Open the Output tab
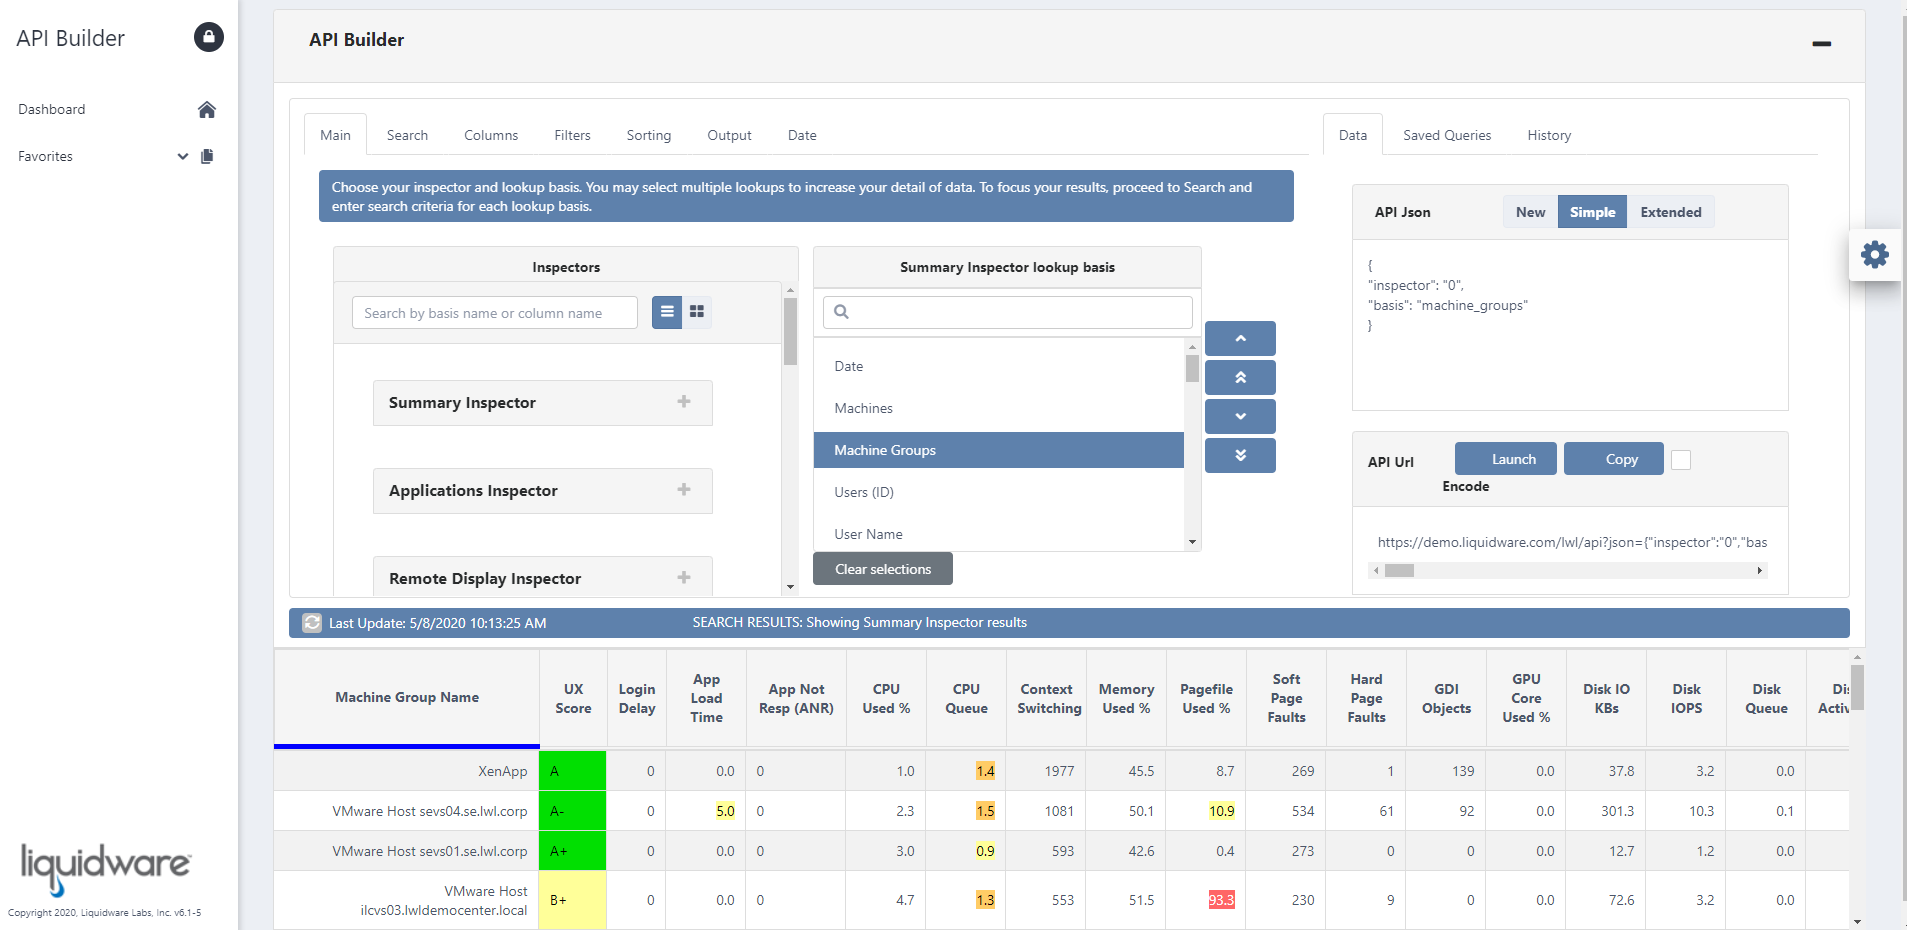This screenshot has height=930, width=1907. point(729,135)
